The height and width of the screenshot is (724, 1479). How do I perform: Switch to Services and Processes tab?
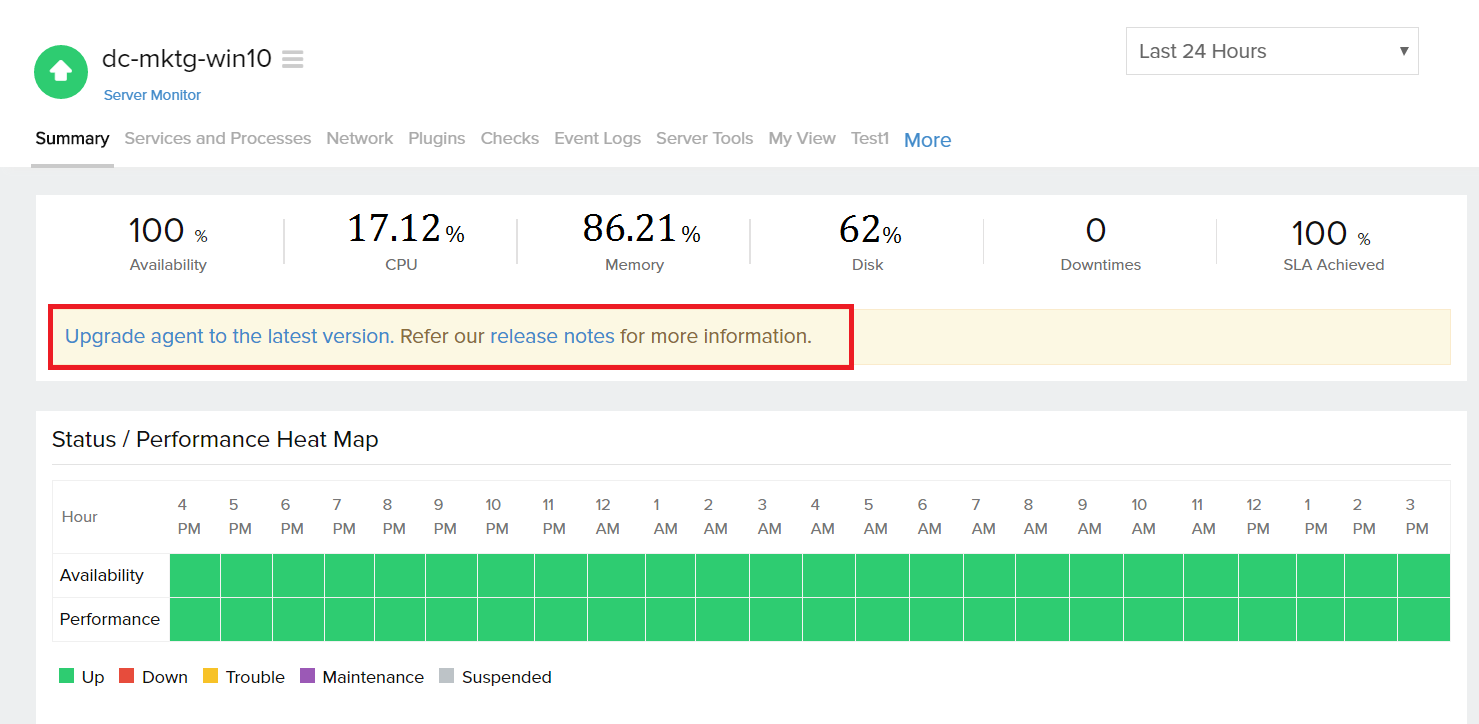(217, 138)
